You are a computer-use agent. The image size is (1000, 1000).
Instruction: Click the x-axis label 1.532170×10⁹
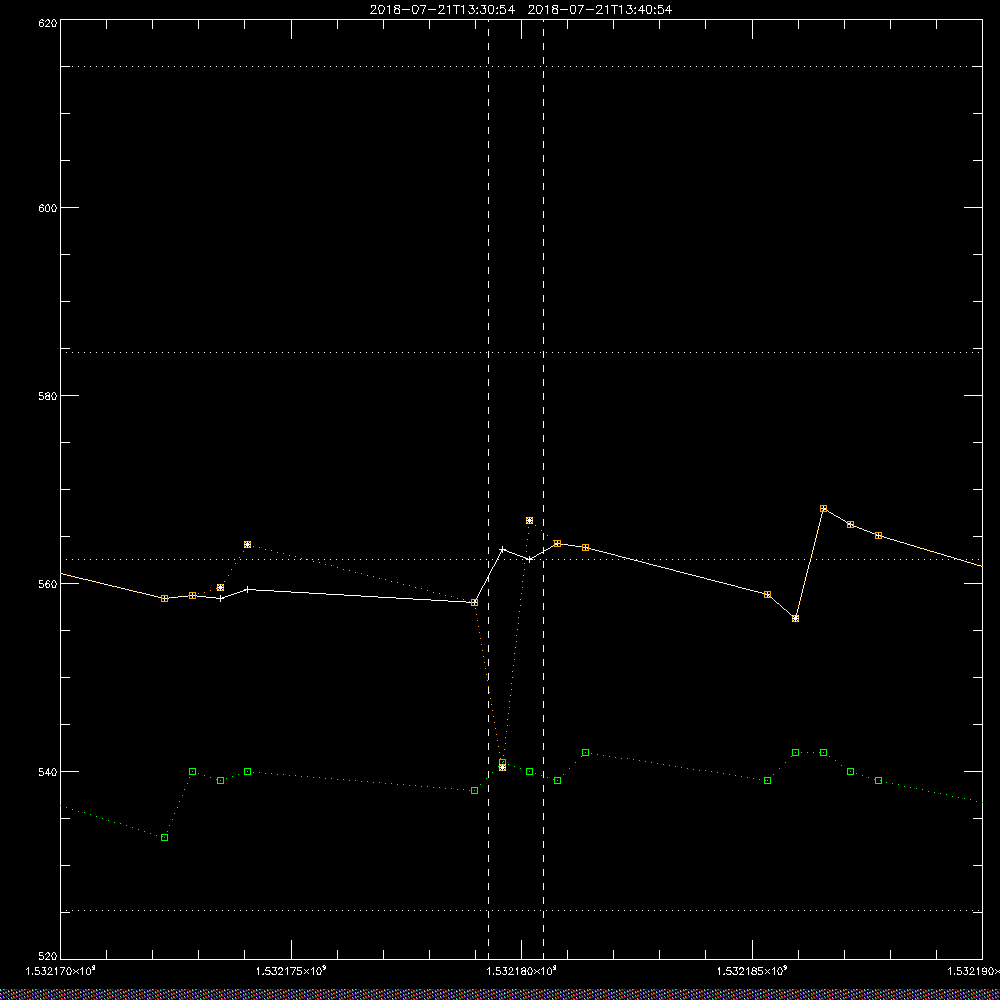(x=61, y=971)
